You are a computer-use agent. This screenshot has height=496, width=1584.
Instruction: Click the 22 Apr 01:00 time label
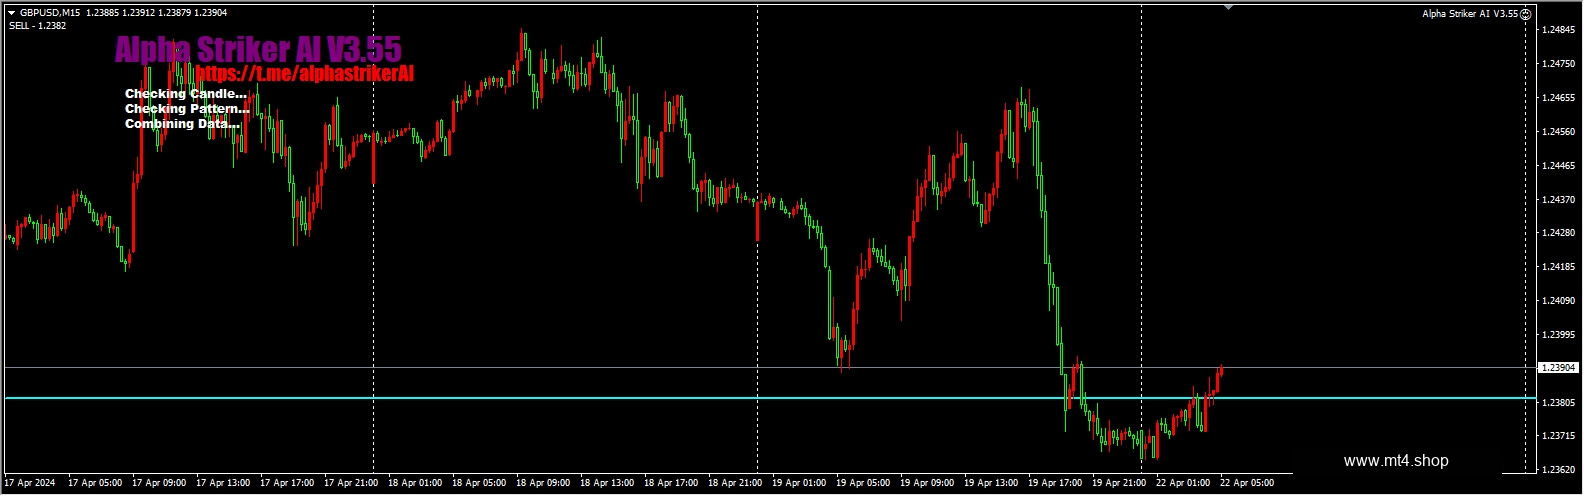tap(1184, 483)
